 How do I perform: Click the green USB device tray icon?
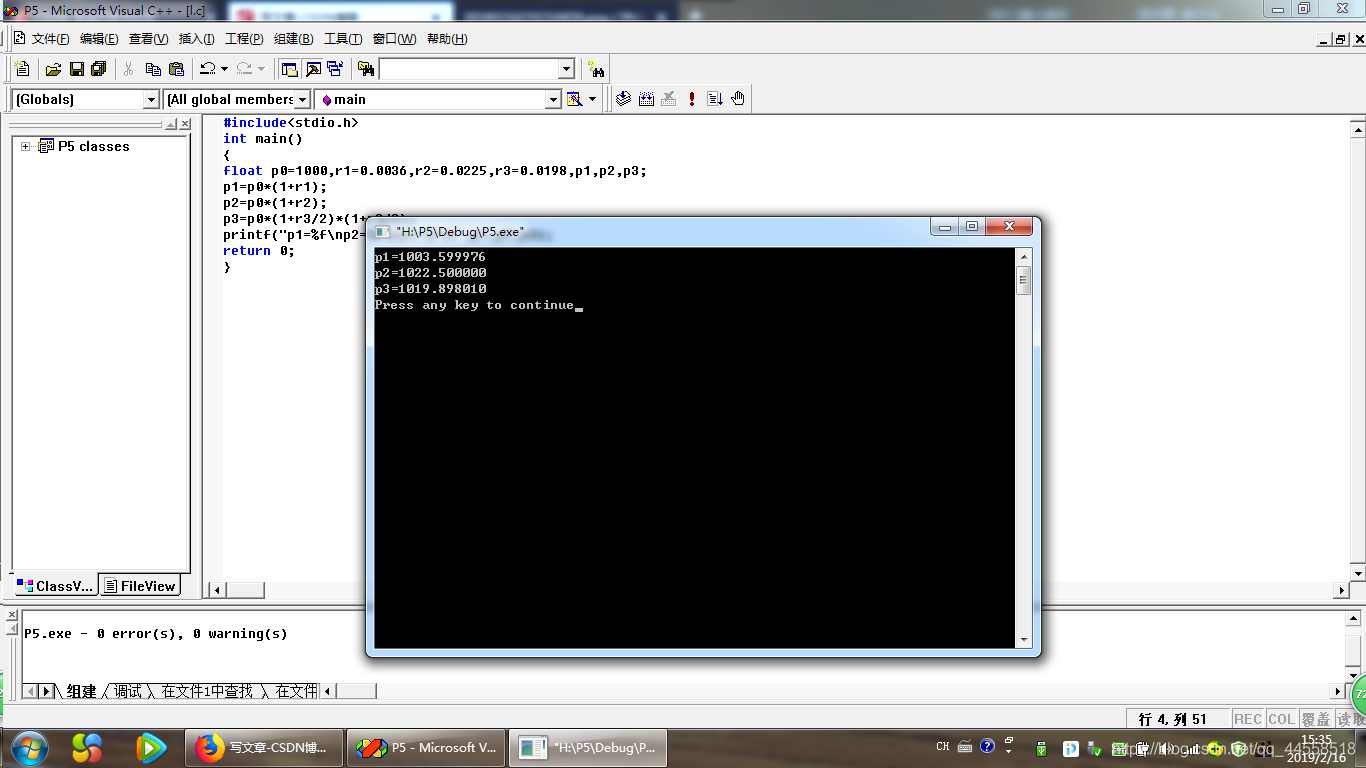(1041, 748)
